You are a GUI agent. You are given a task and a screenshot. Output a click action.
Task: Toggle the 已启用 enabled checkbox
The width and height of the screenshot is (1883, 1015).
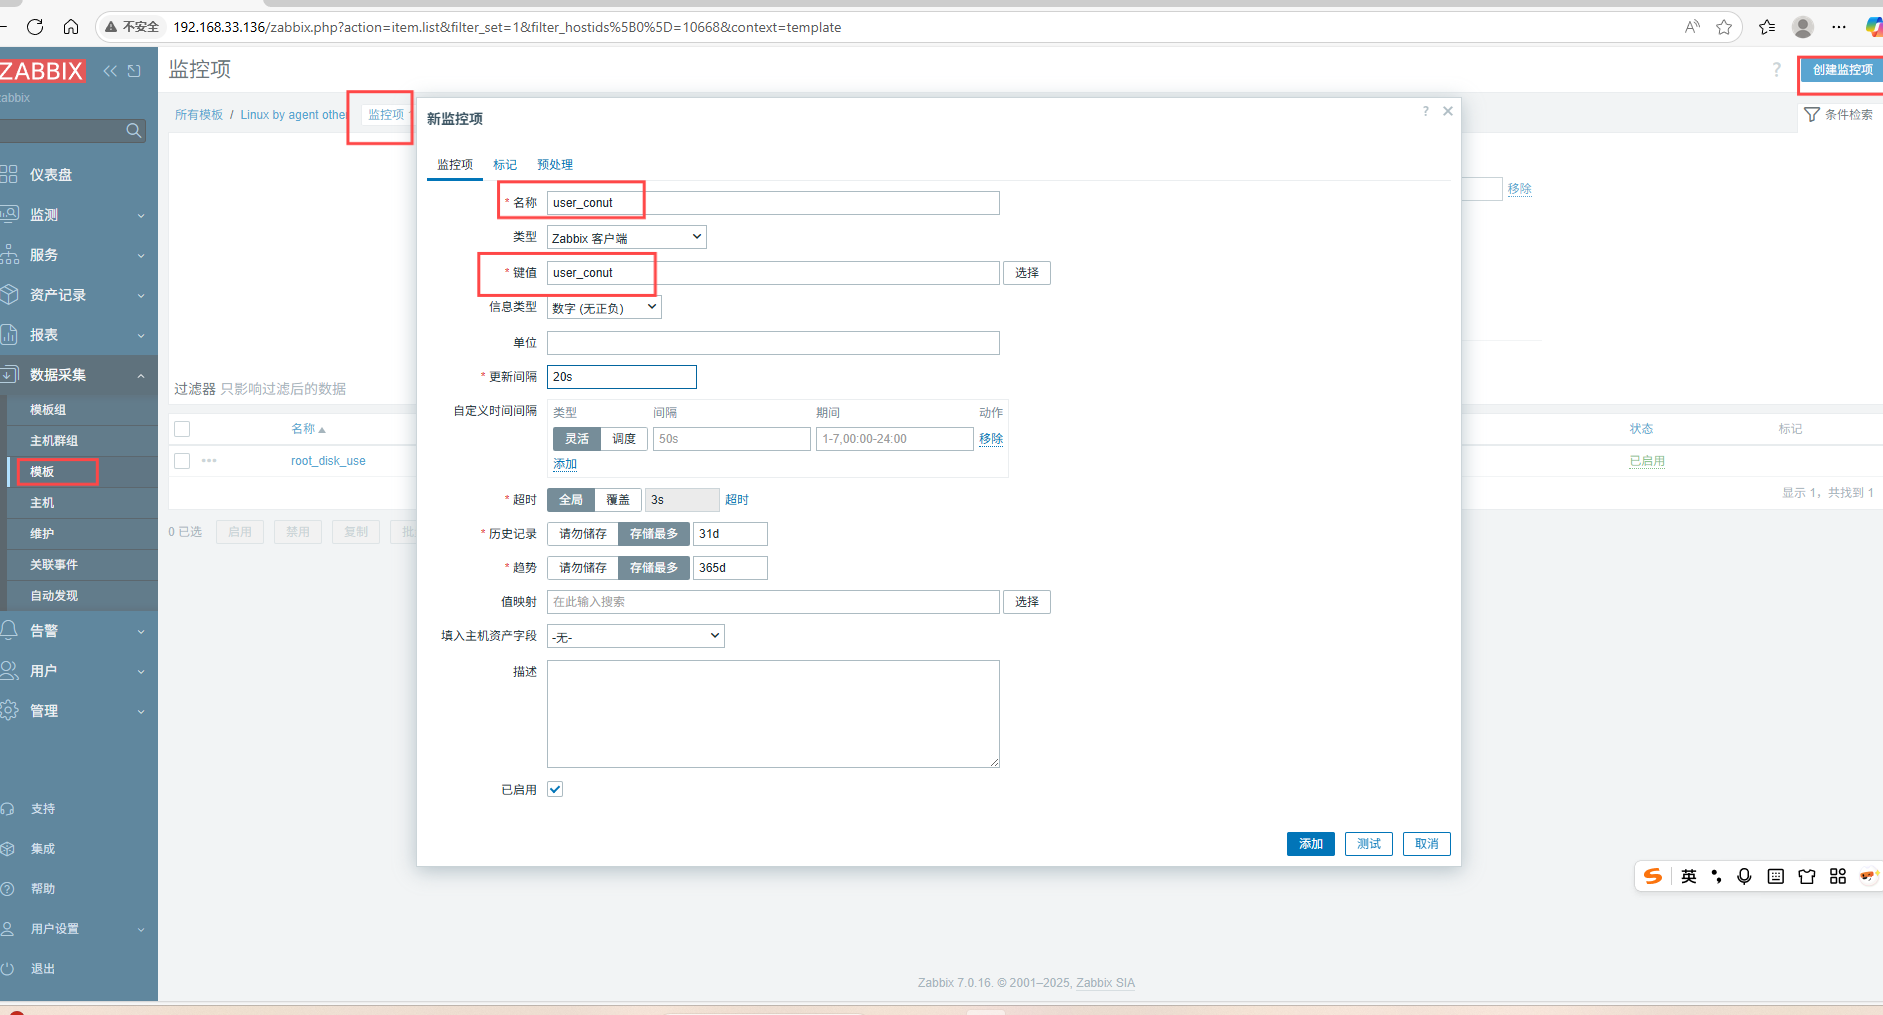[555, 789]
